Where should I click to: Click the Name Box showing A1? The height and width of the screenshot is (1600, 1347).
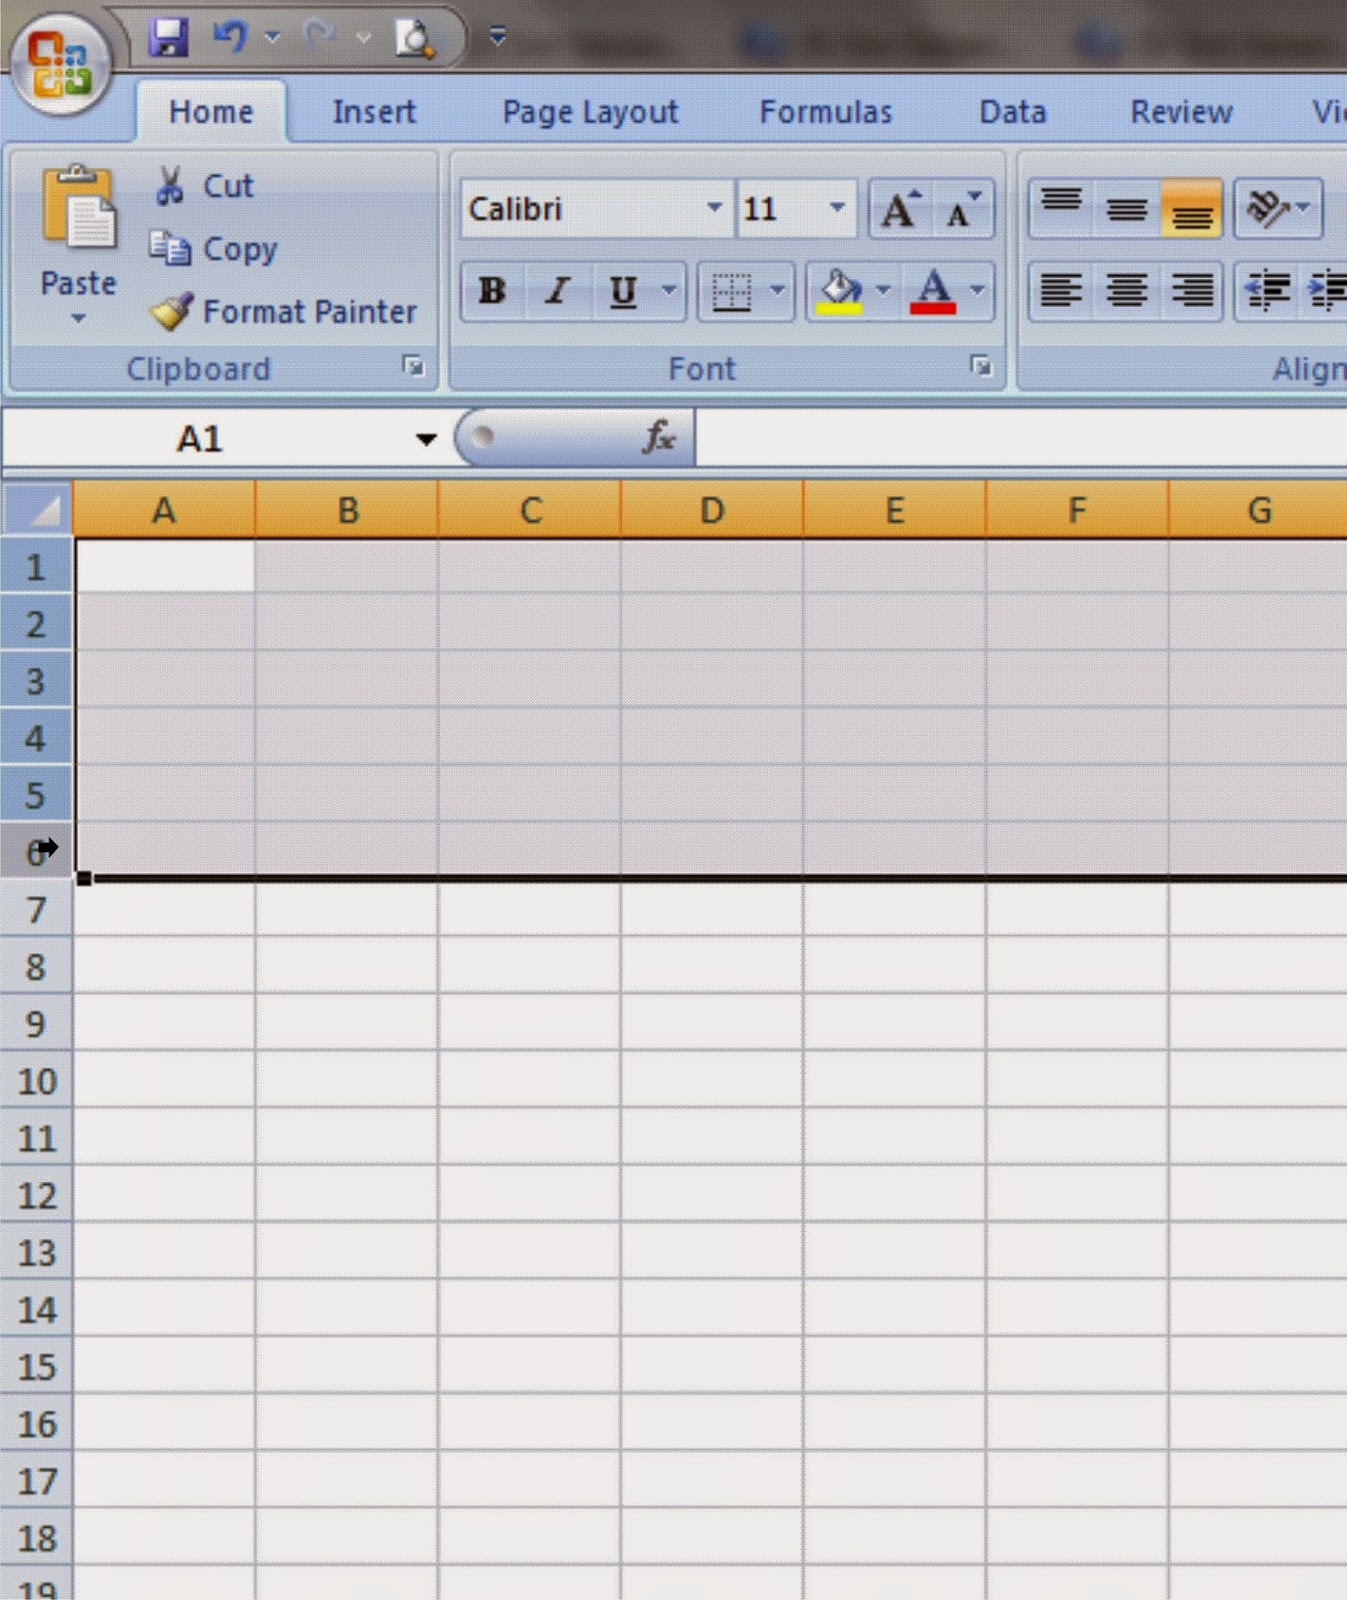click(x=200, y=438)
